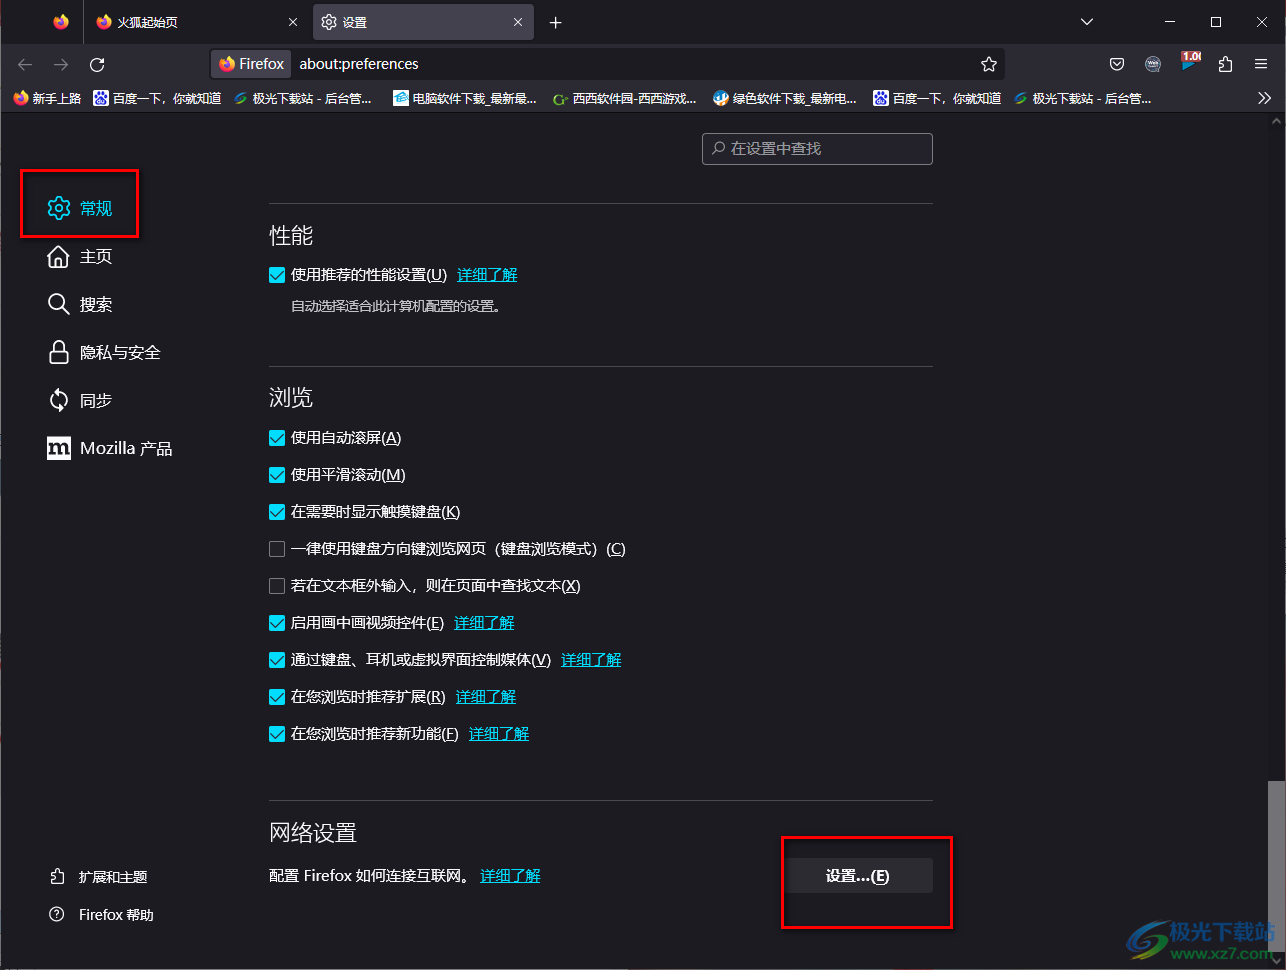This screenshot has width=1286, height=970.
Task: Open Mozilla 产品 category
Action: pyautogui.click(x=110, y=448)
